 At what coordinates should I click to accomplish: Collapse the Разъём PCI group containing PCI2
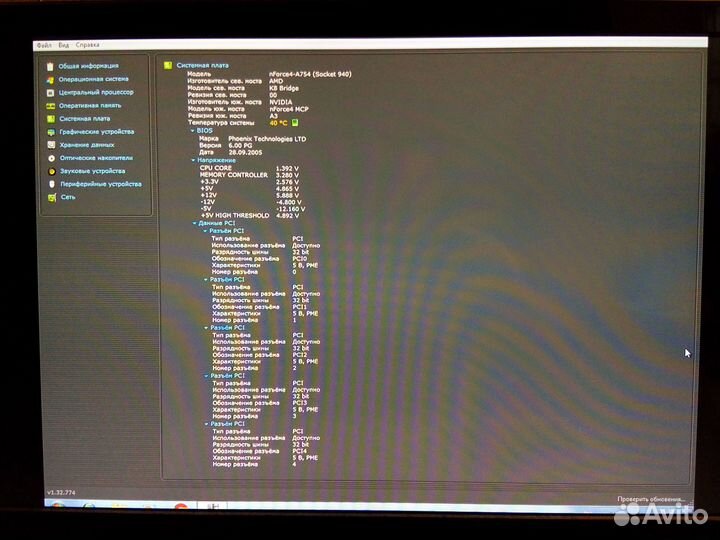[206, 328]
